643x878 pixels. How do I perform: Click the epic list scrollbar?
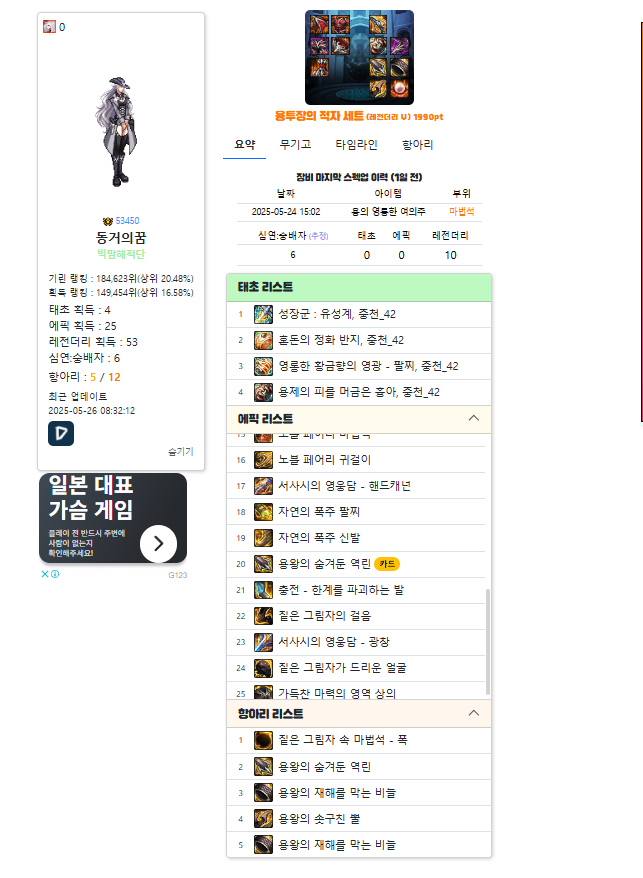click(x=488, y=641)
